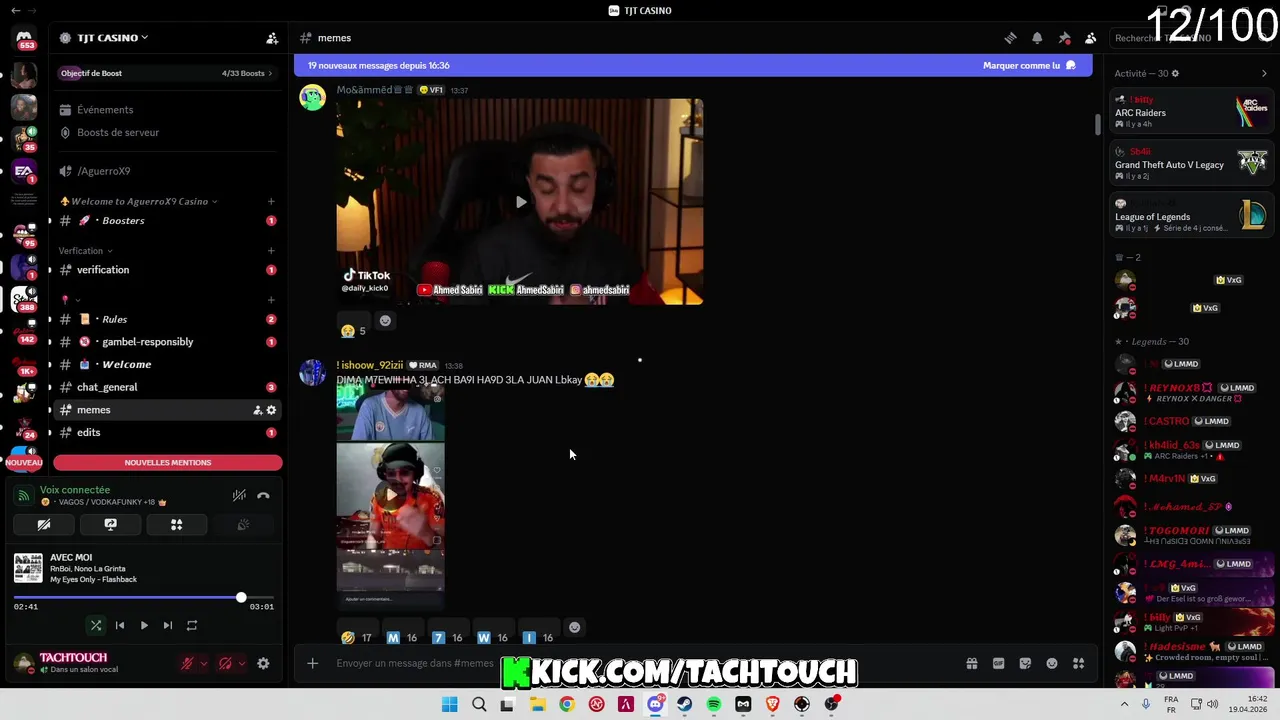Open the chat_general channel
Image resolution: width=1280 pixels, height=720 pixels.
[168, 387]
